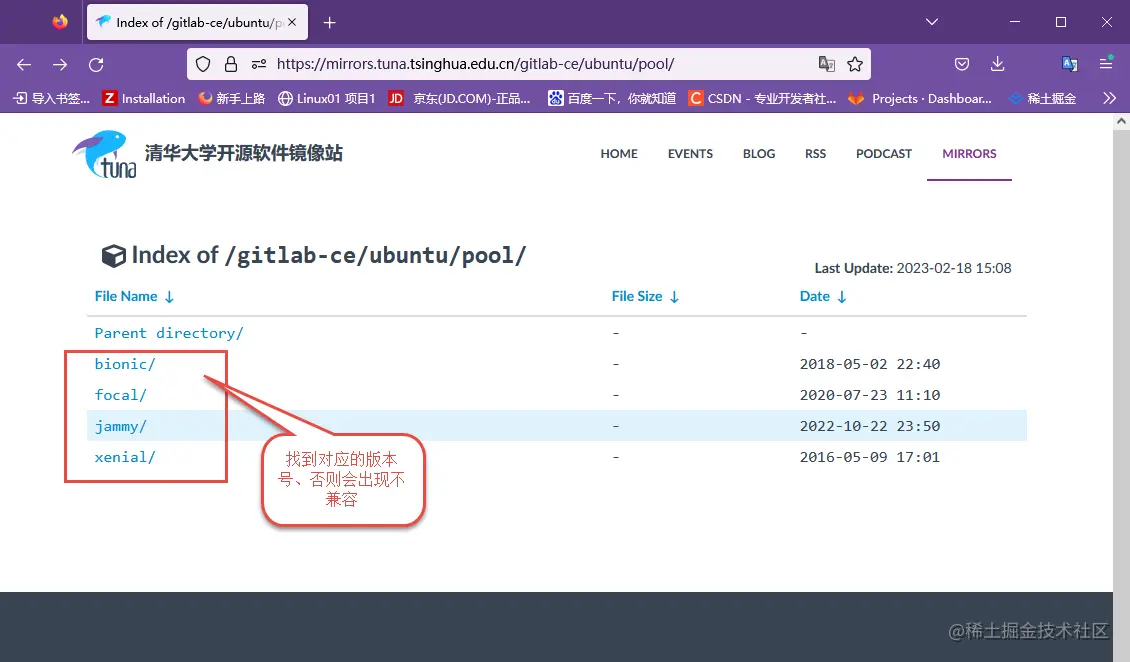This screenshot has width=1130, height=662.
Task: Sort the listing by File Name
Action: click(134, 296)
